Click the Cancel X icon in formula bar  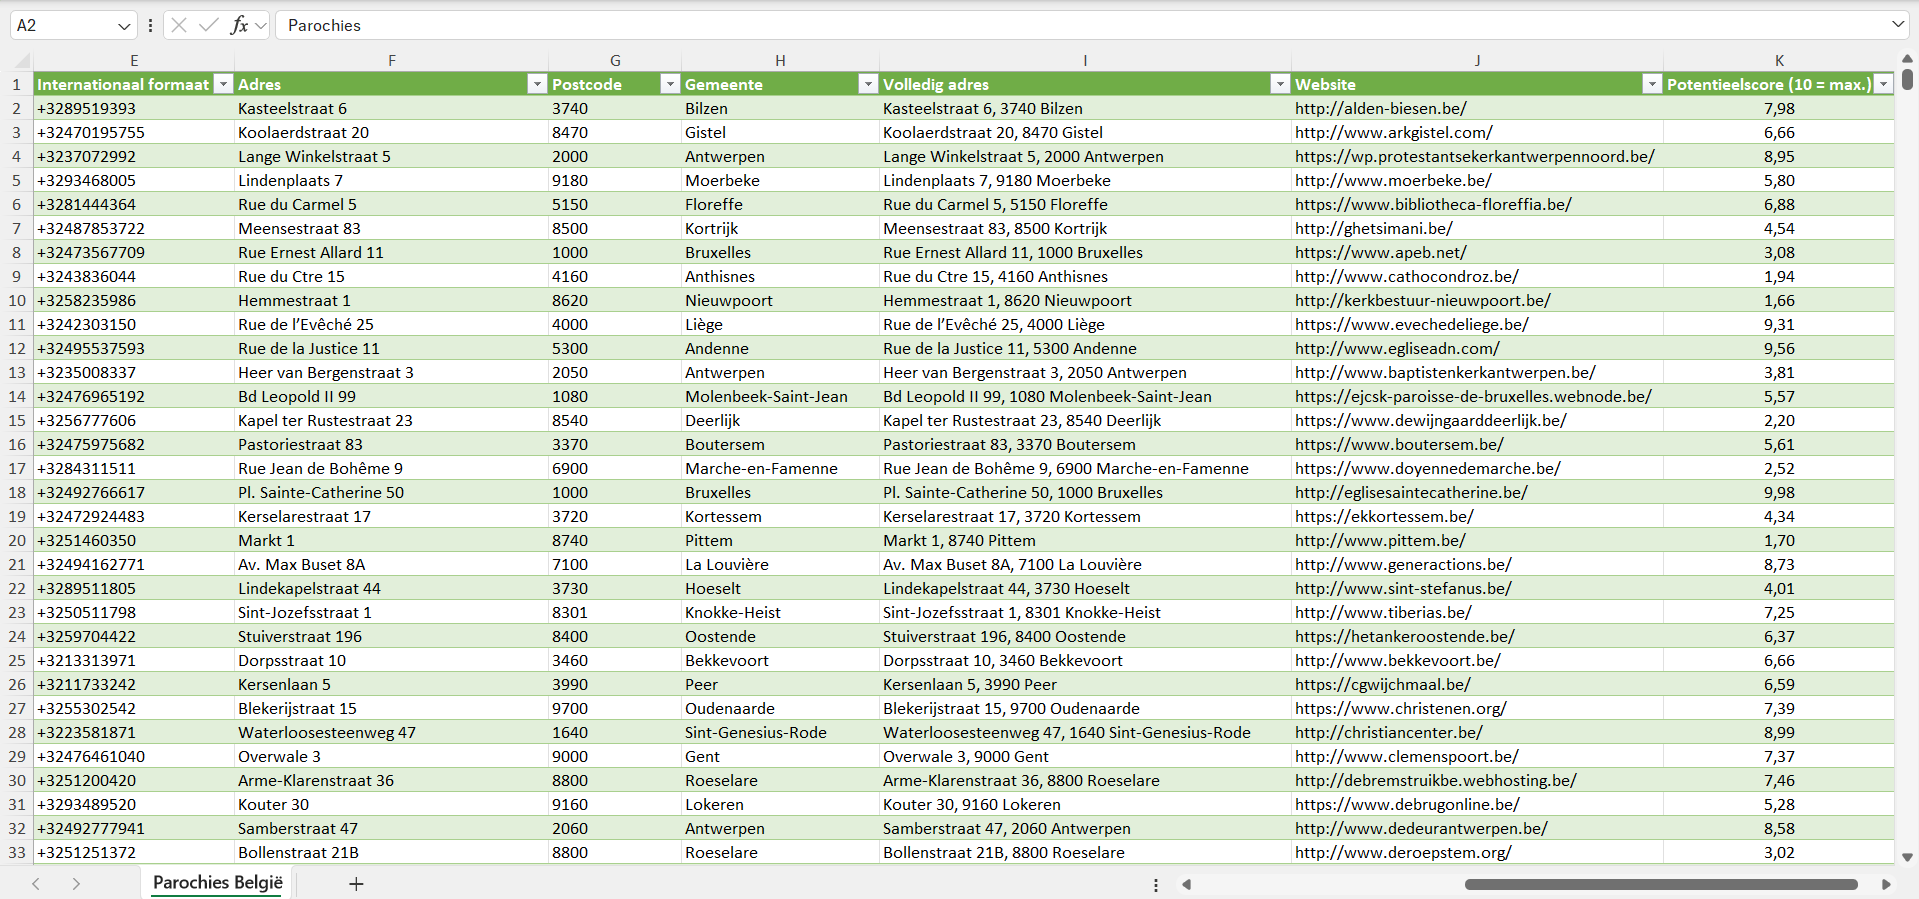click(x=179, y=25)
